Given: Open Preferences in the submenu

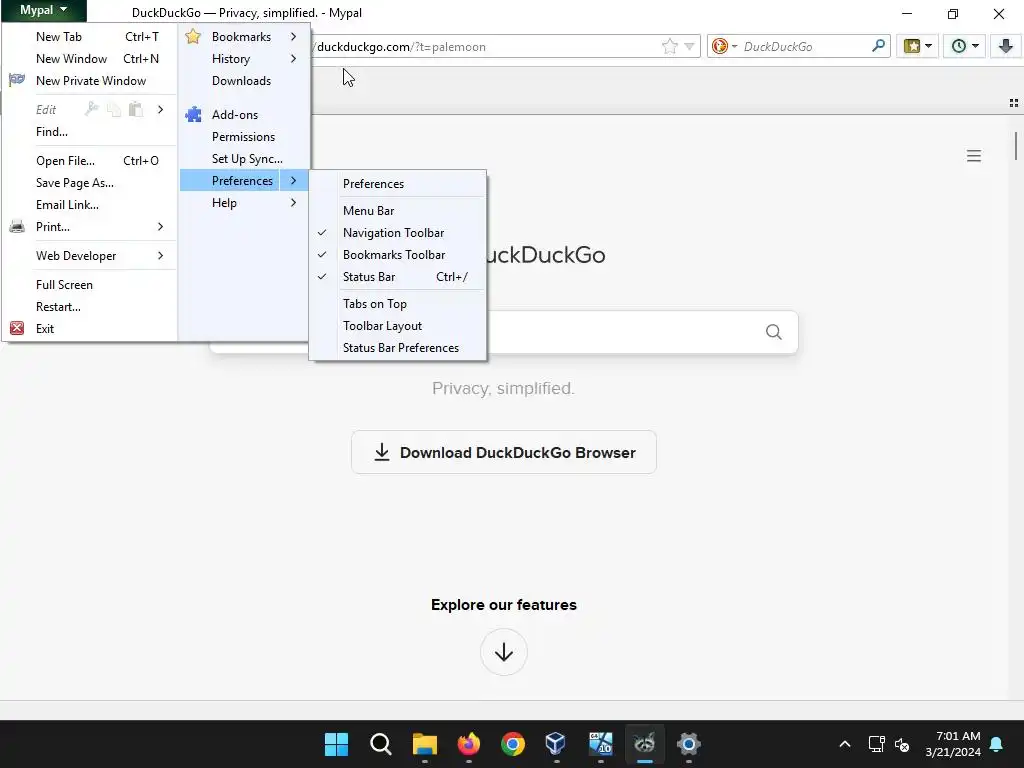Looking at the screenshot, I should 398,184.
